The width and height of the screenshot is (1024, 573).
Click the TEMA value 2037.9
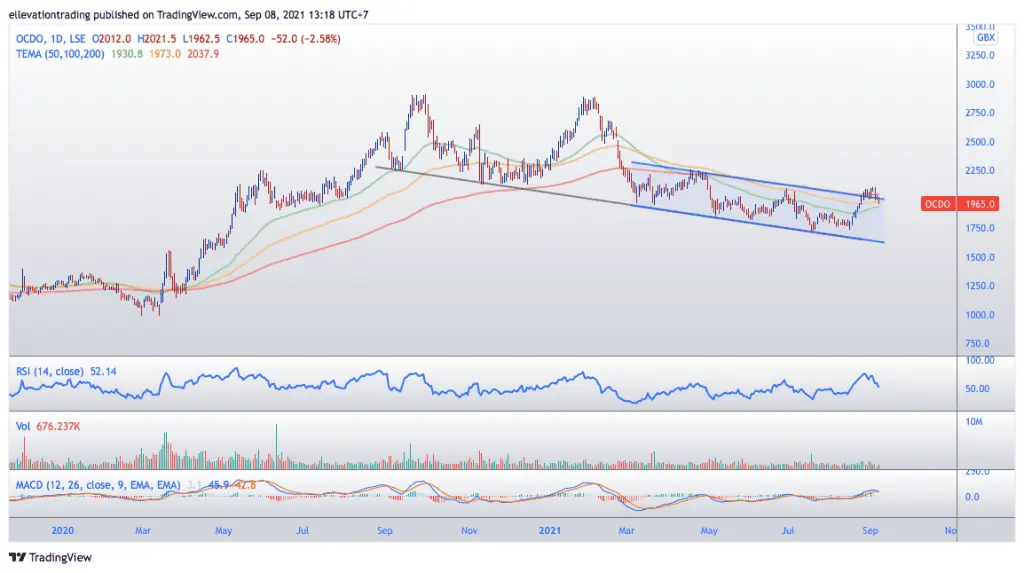point(203,54)
